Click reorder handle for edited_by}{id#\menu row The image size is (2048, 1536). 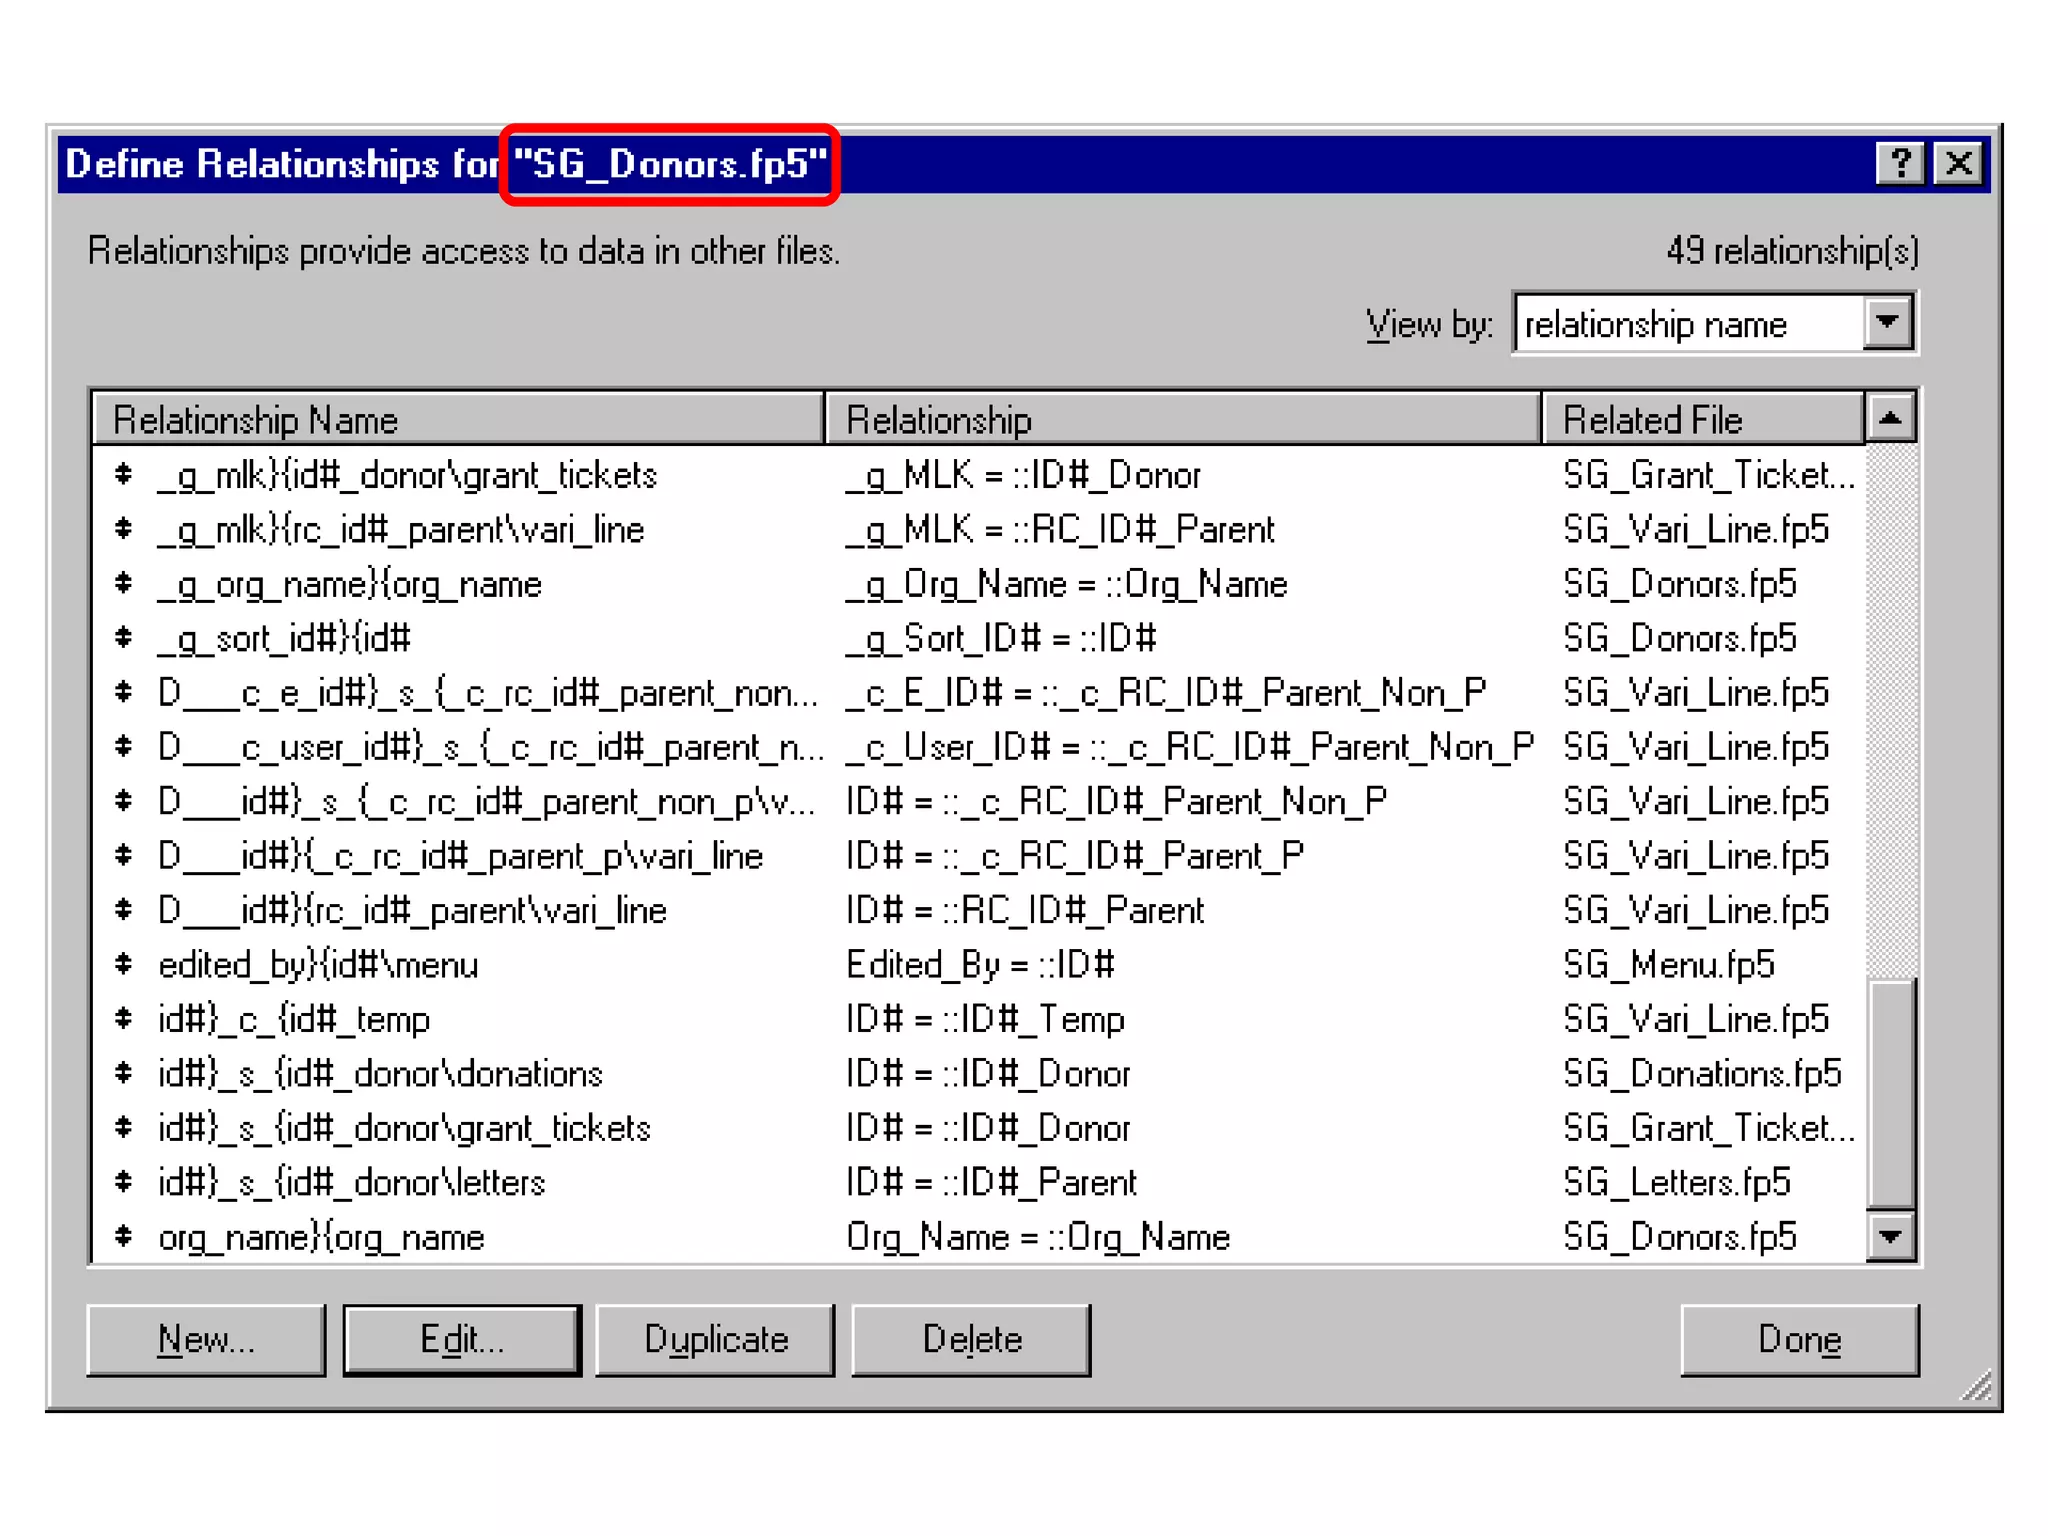124,964
